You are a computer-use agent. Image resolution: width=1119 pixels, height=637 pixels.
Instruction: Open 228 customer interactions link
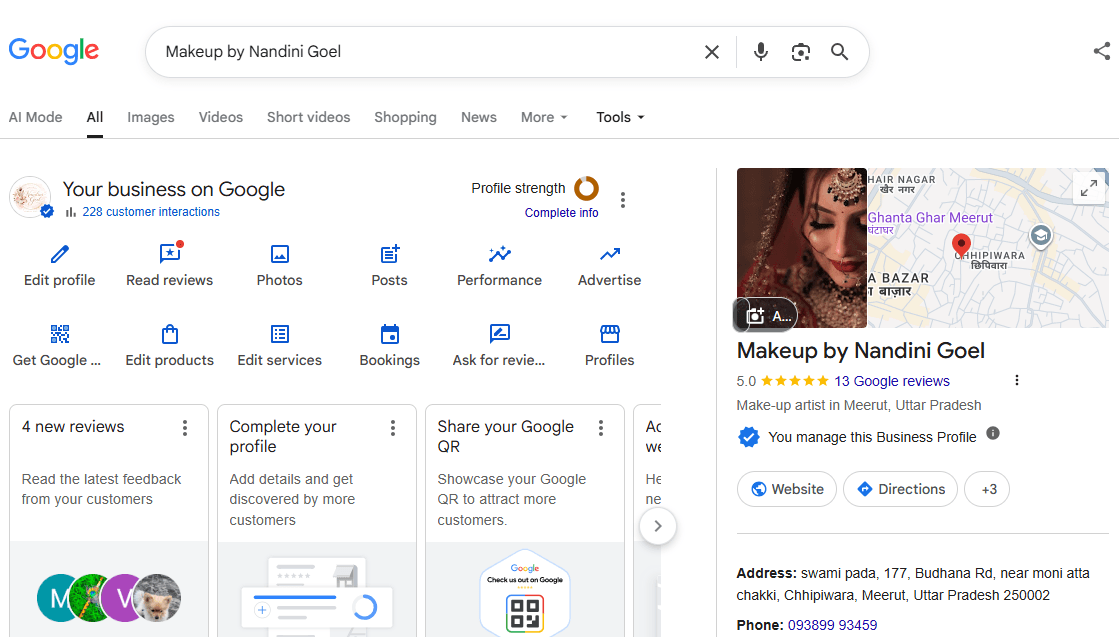click(151, 212)
